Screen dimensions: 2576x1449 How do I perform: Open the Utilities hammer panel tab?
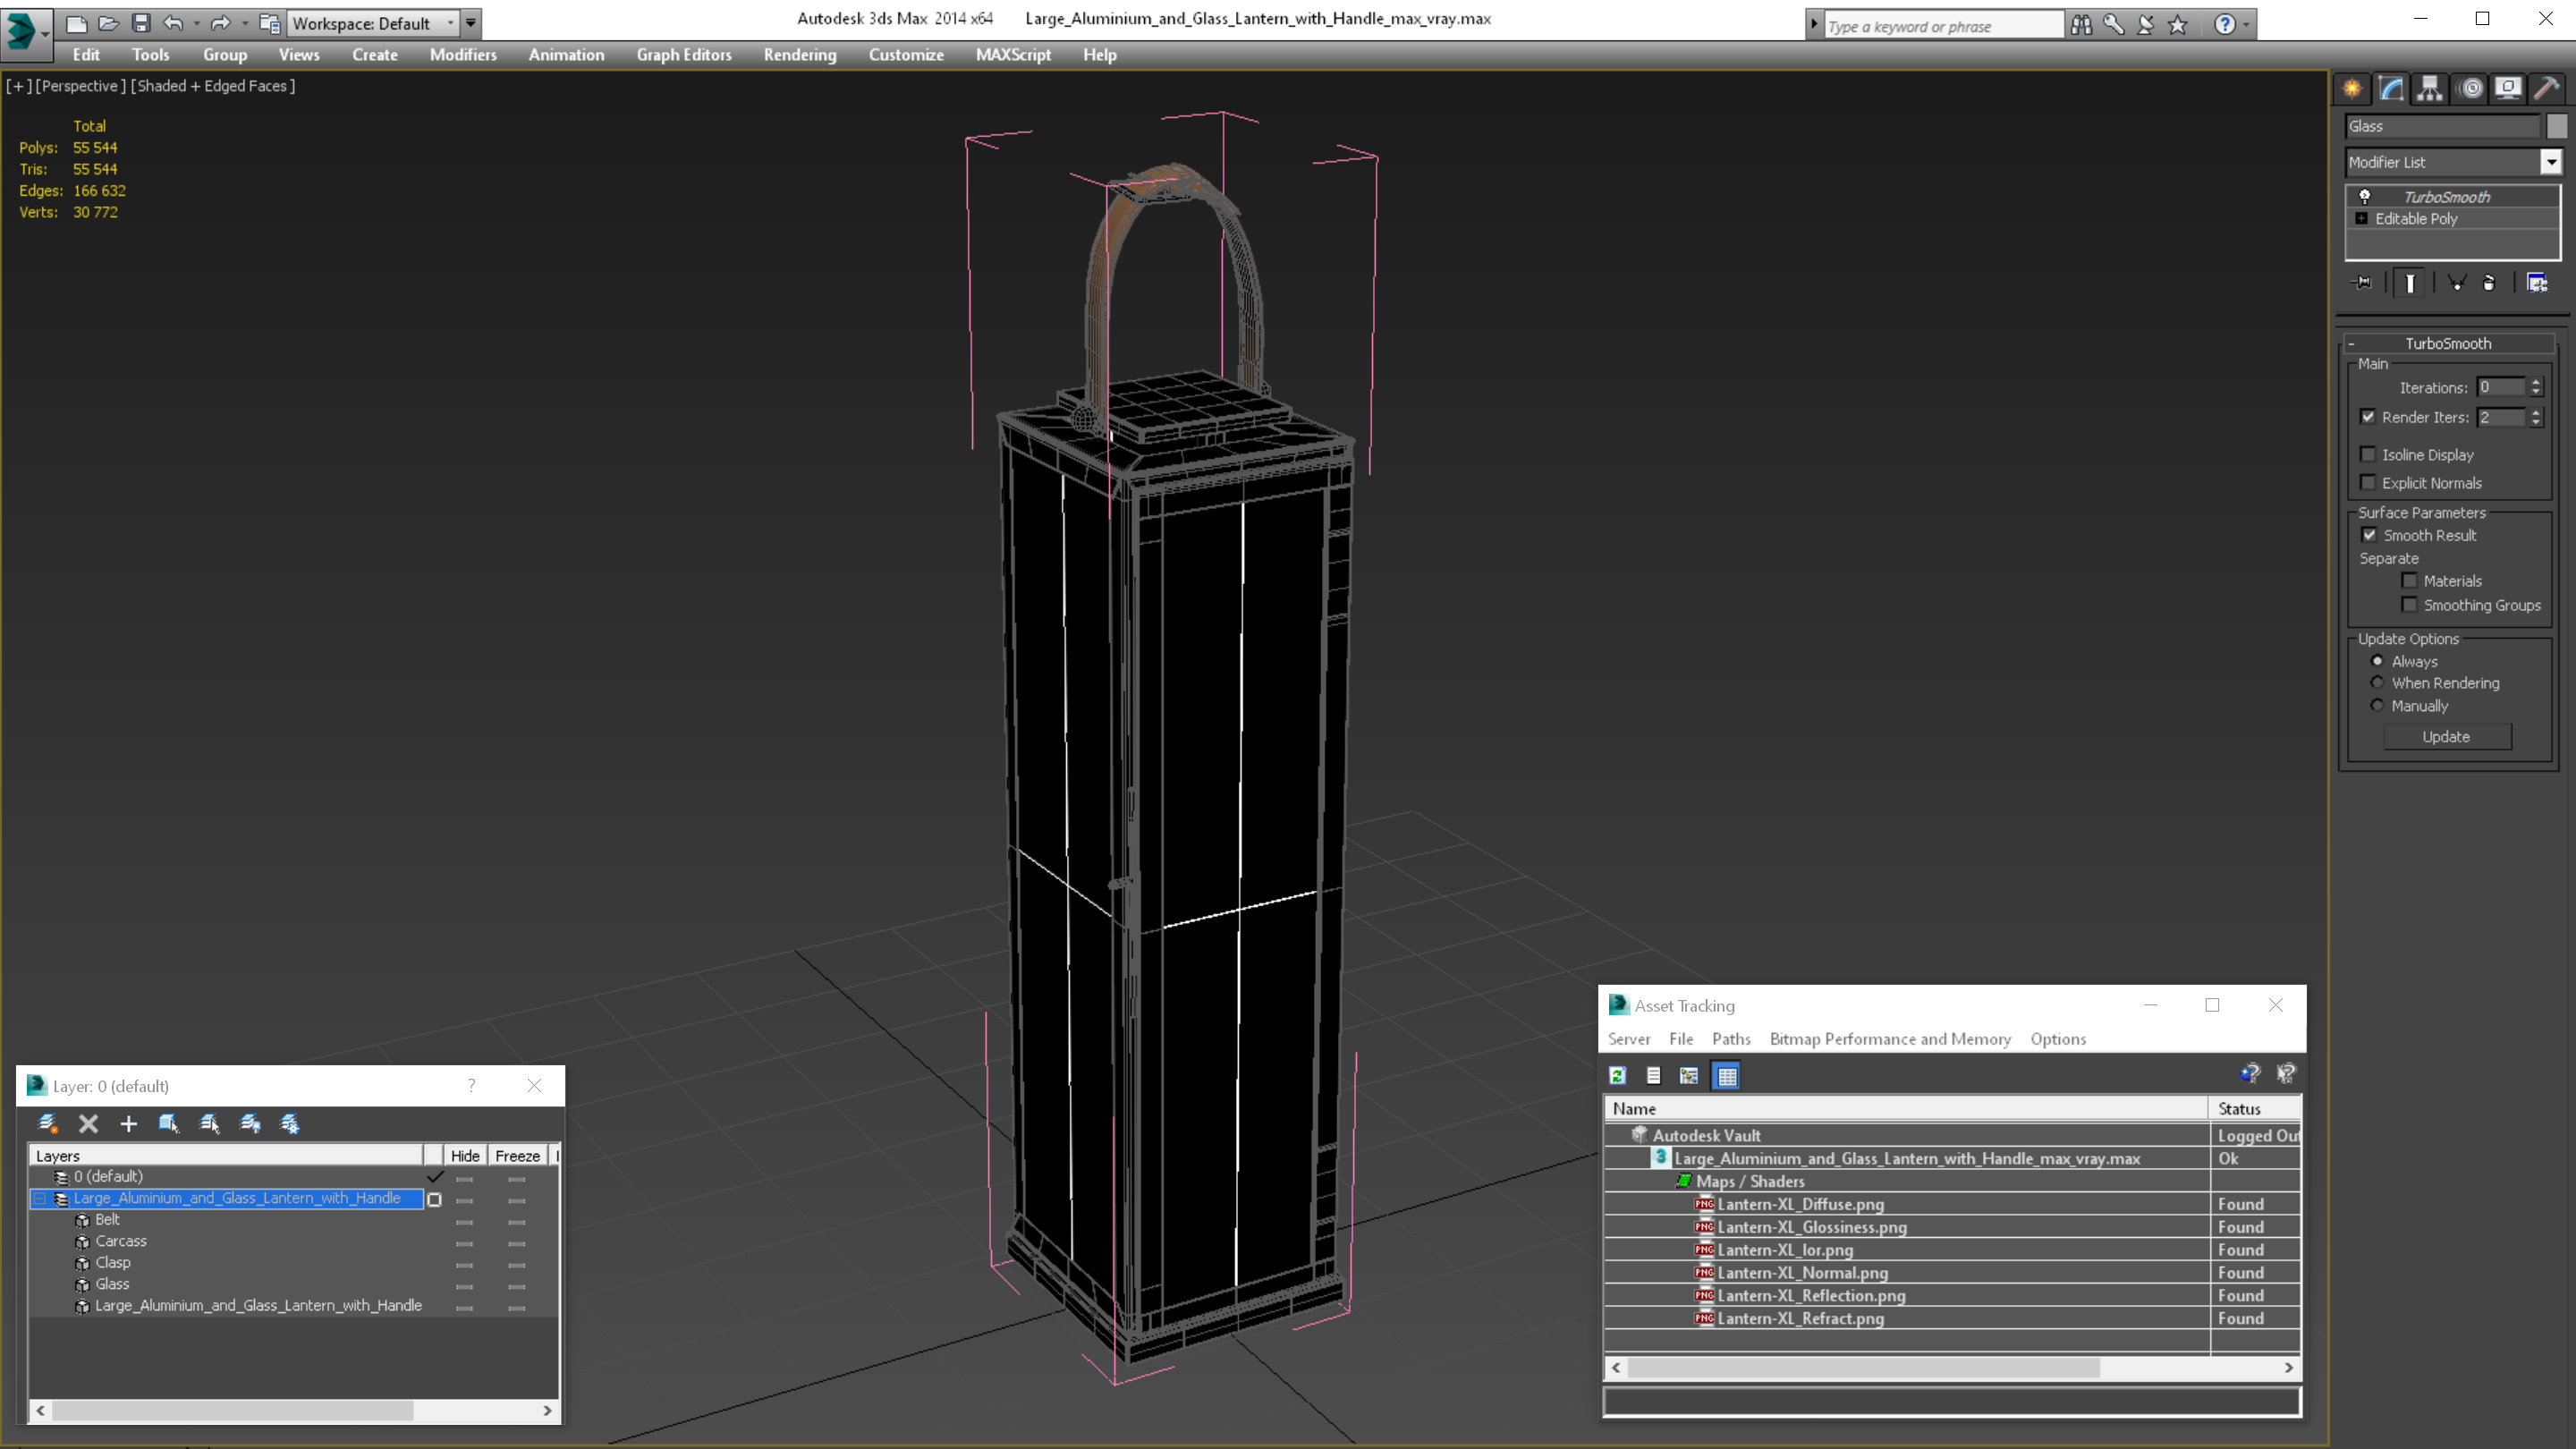tap(2547, 89)
